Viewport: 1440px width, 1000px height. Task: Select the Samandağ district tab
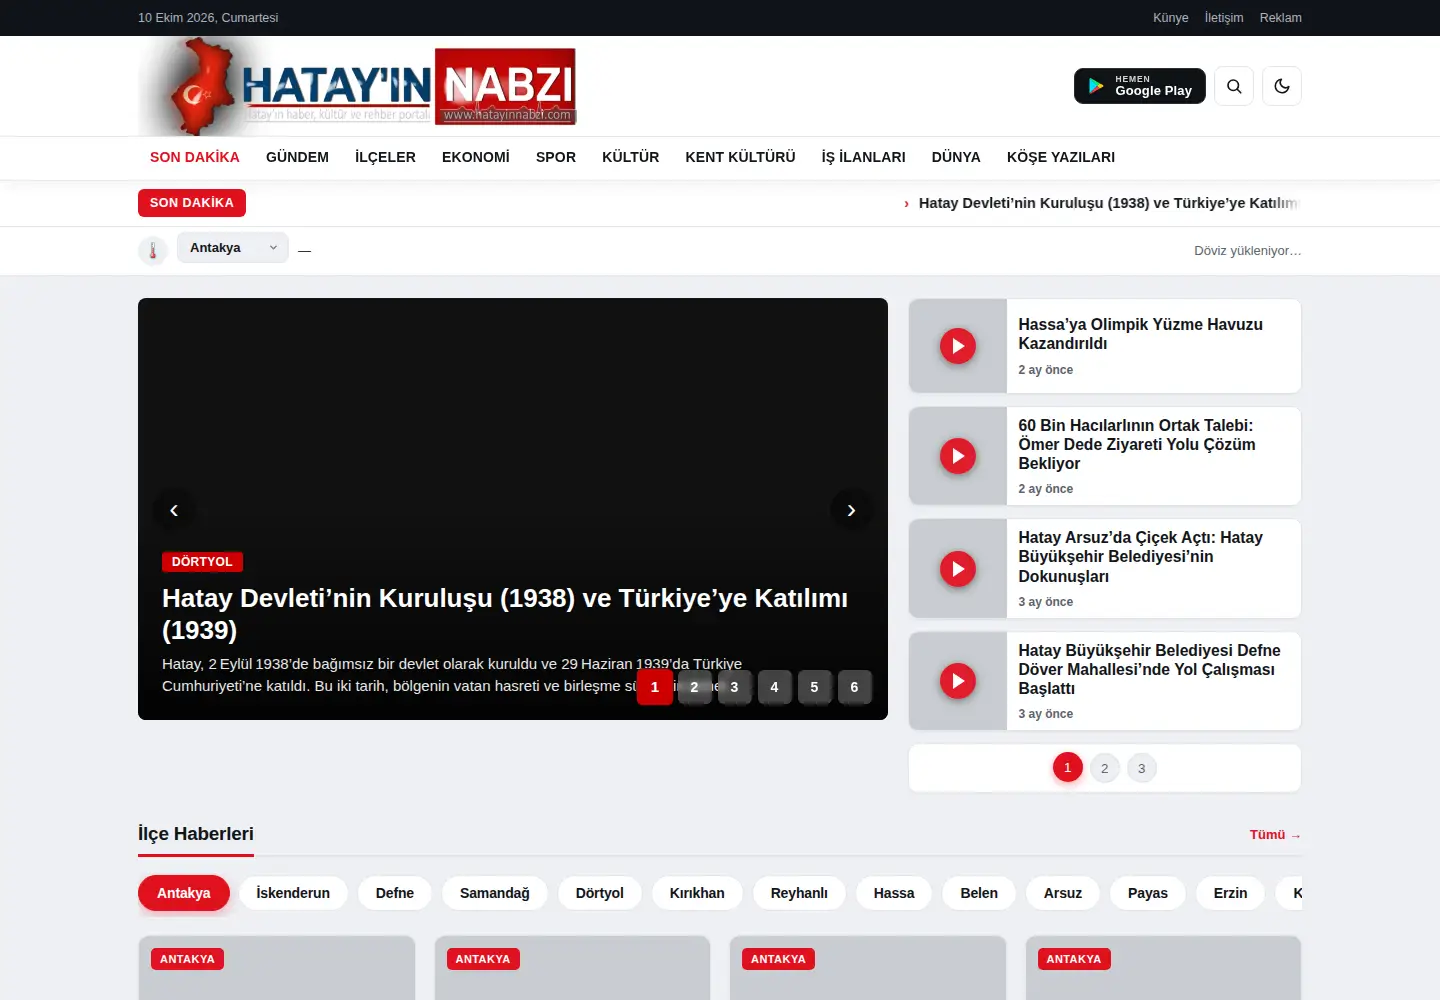tap(495, 893)
